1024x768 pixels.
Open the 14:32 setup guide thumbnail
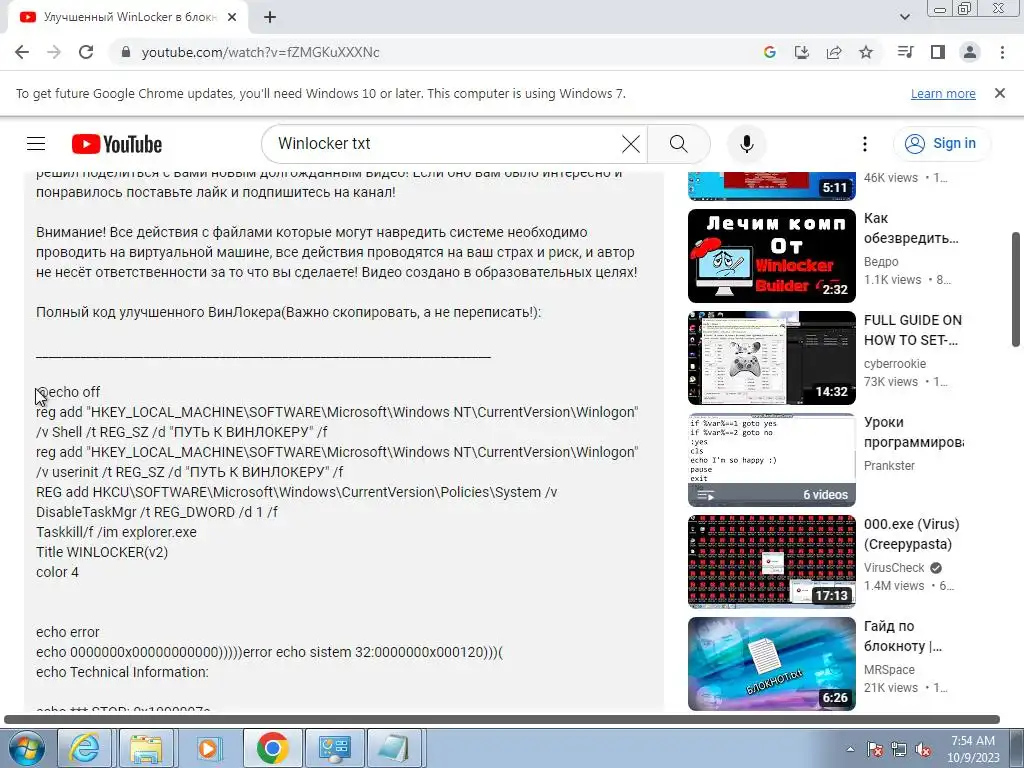click(771, 358)
